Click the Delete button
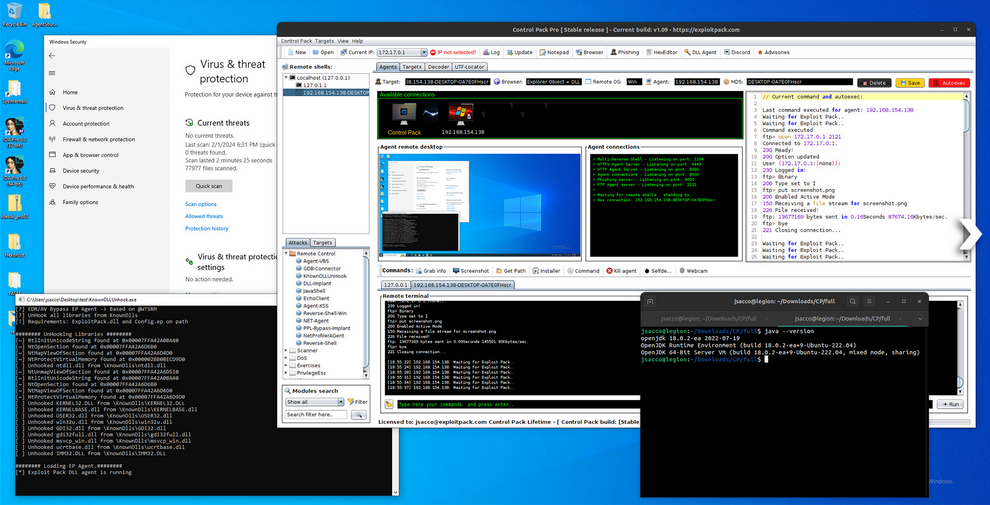Screen dimensions: 990x505 coord(874,83)
